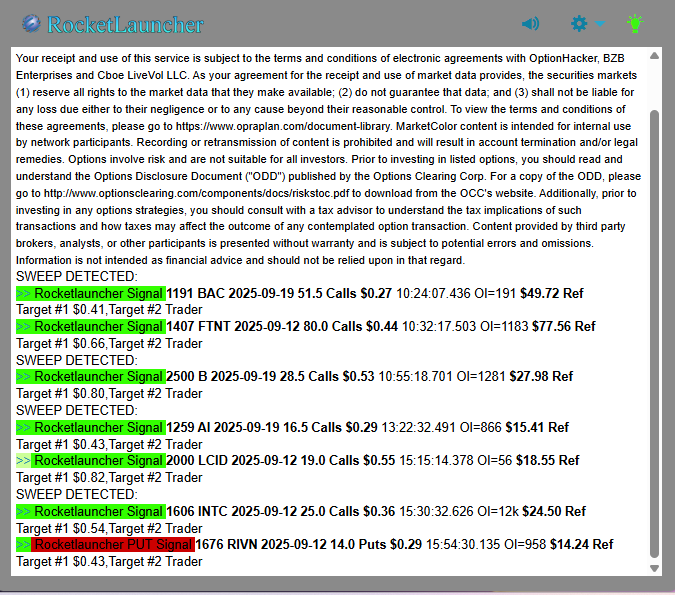Click the RocketLauncher logo icon
The image size is (675, 595).
tap(32, 24)
